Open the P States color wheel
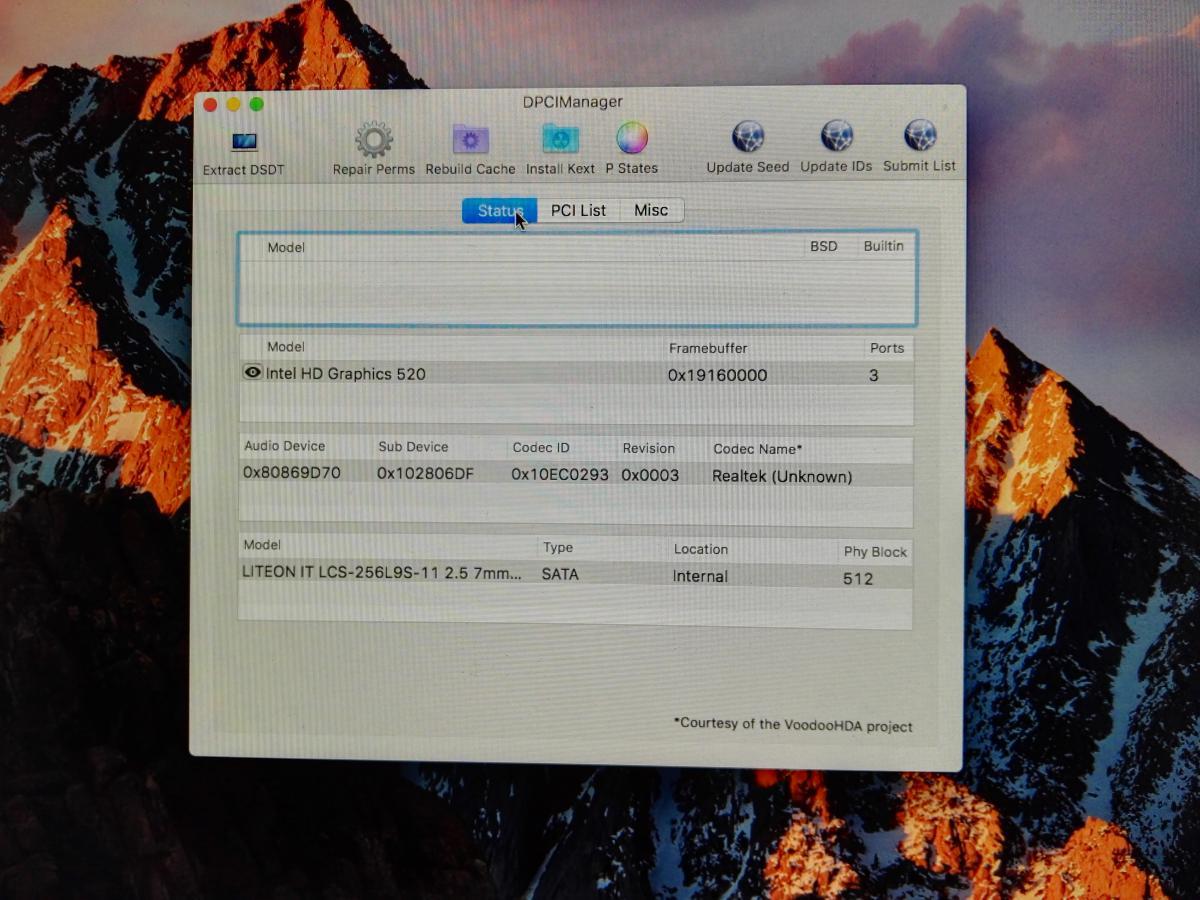Image resolution: width=1200 pixels, height=900 pixels. click(632, 138)
